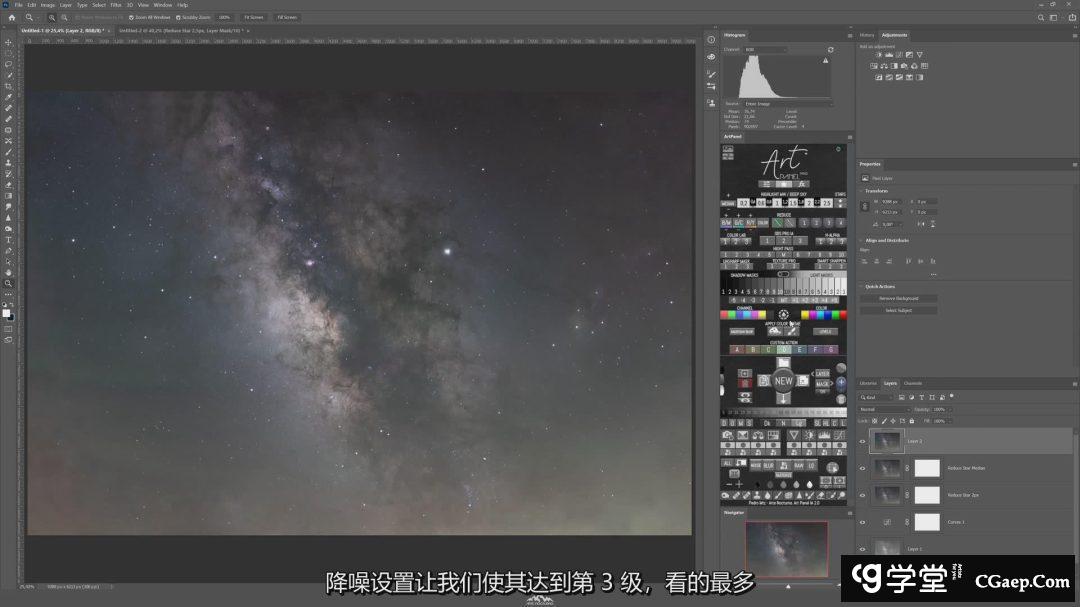Click the Home icon in options bar

point(12,17)
